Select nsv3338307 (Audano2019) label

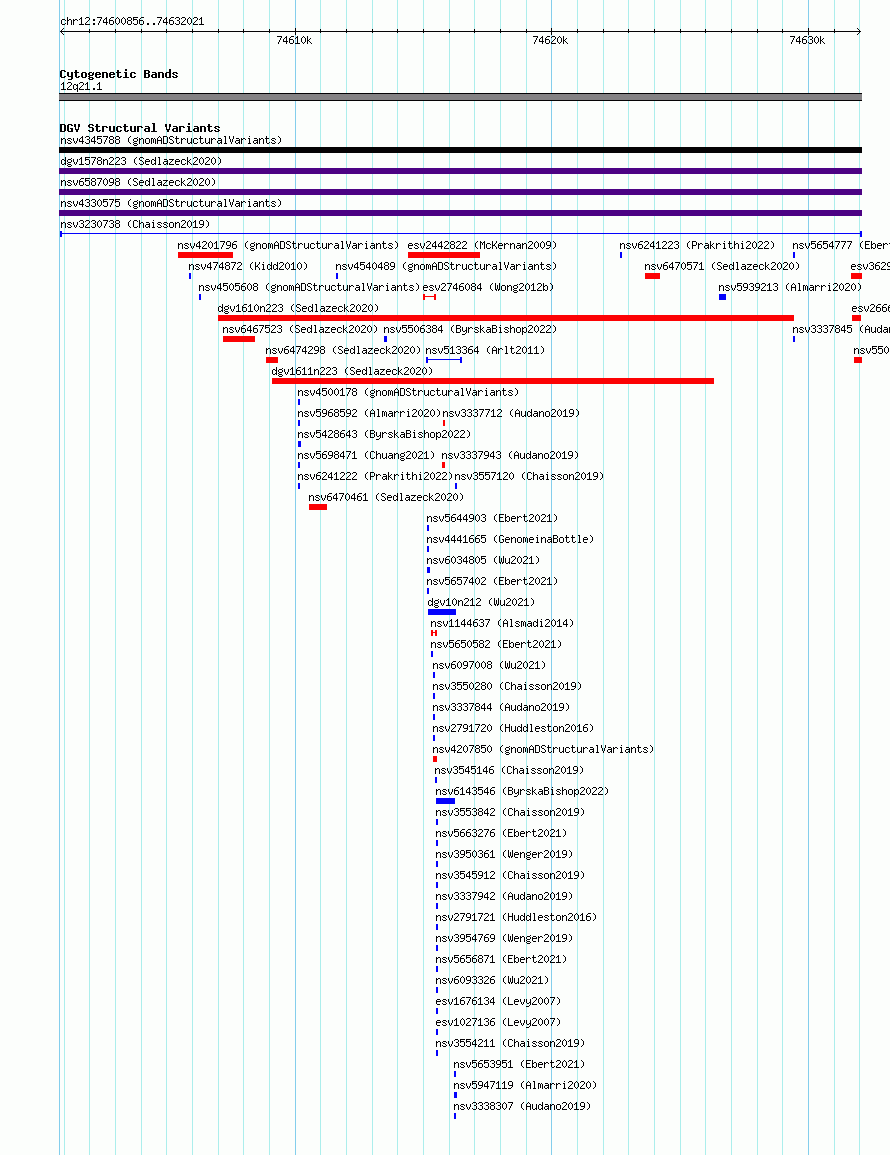point(522,1106)
